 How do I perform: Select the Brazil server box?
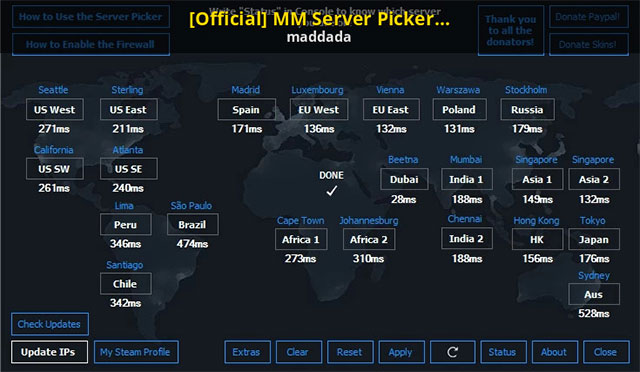pyautogui.click(x=193, y=225)
